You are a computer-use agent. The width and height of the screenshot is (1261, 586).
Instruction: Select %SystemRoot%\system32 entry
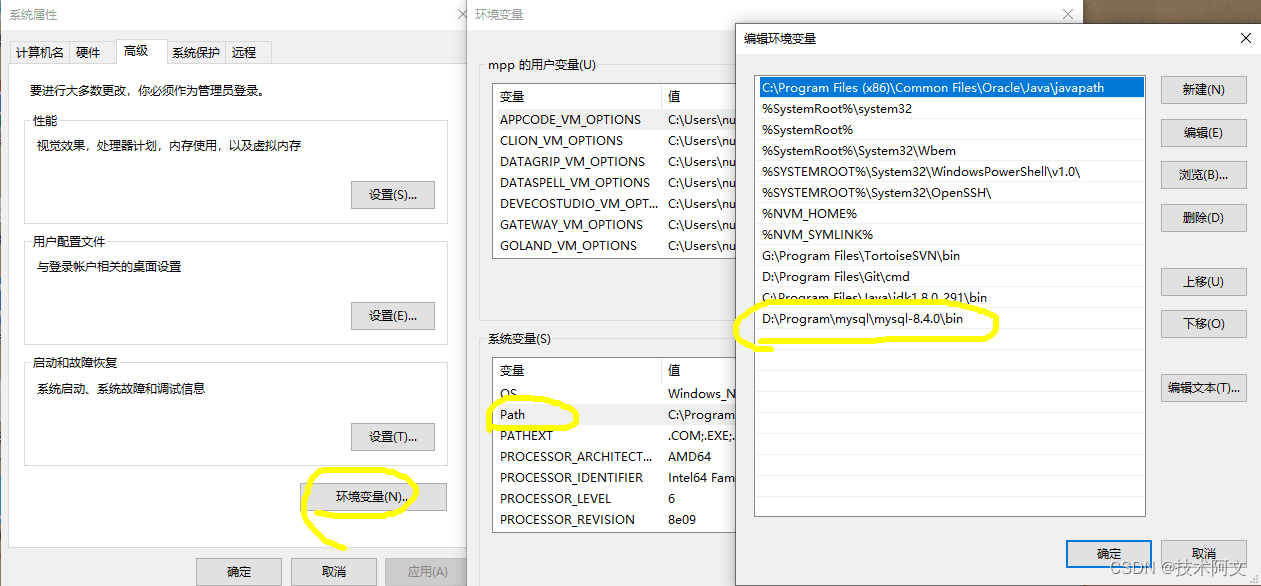[950, 109]
